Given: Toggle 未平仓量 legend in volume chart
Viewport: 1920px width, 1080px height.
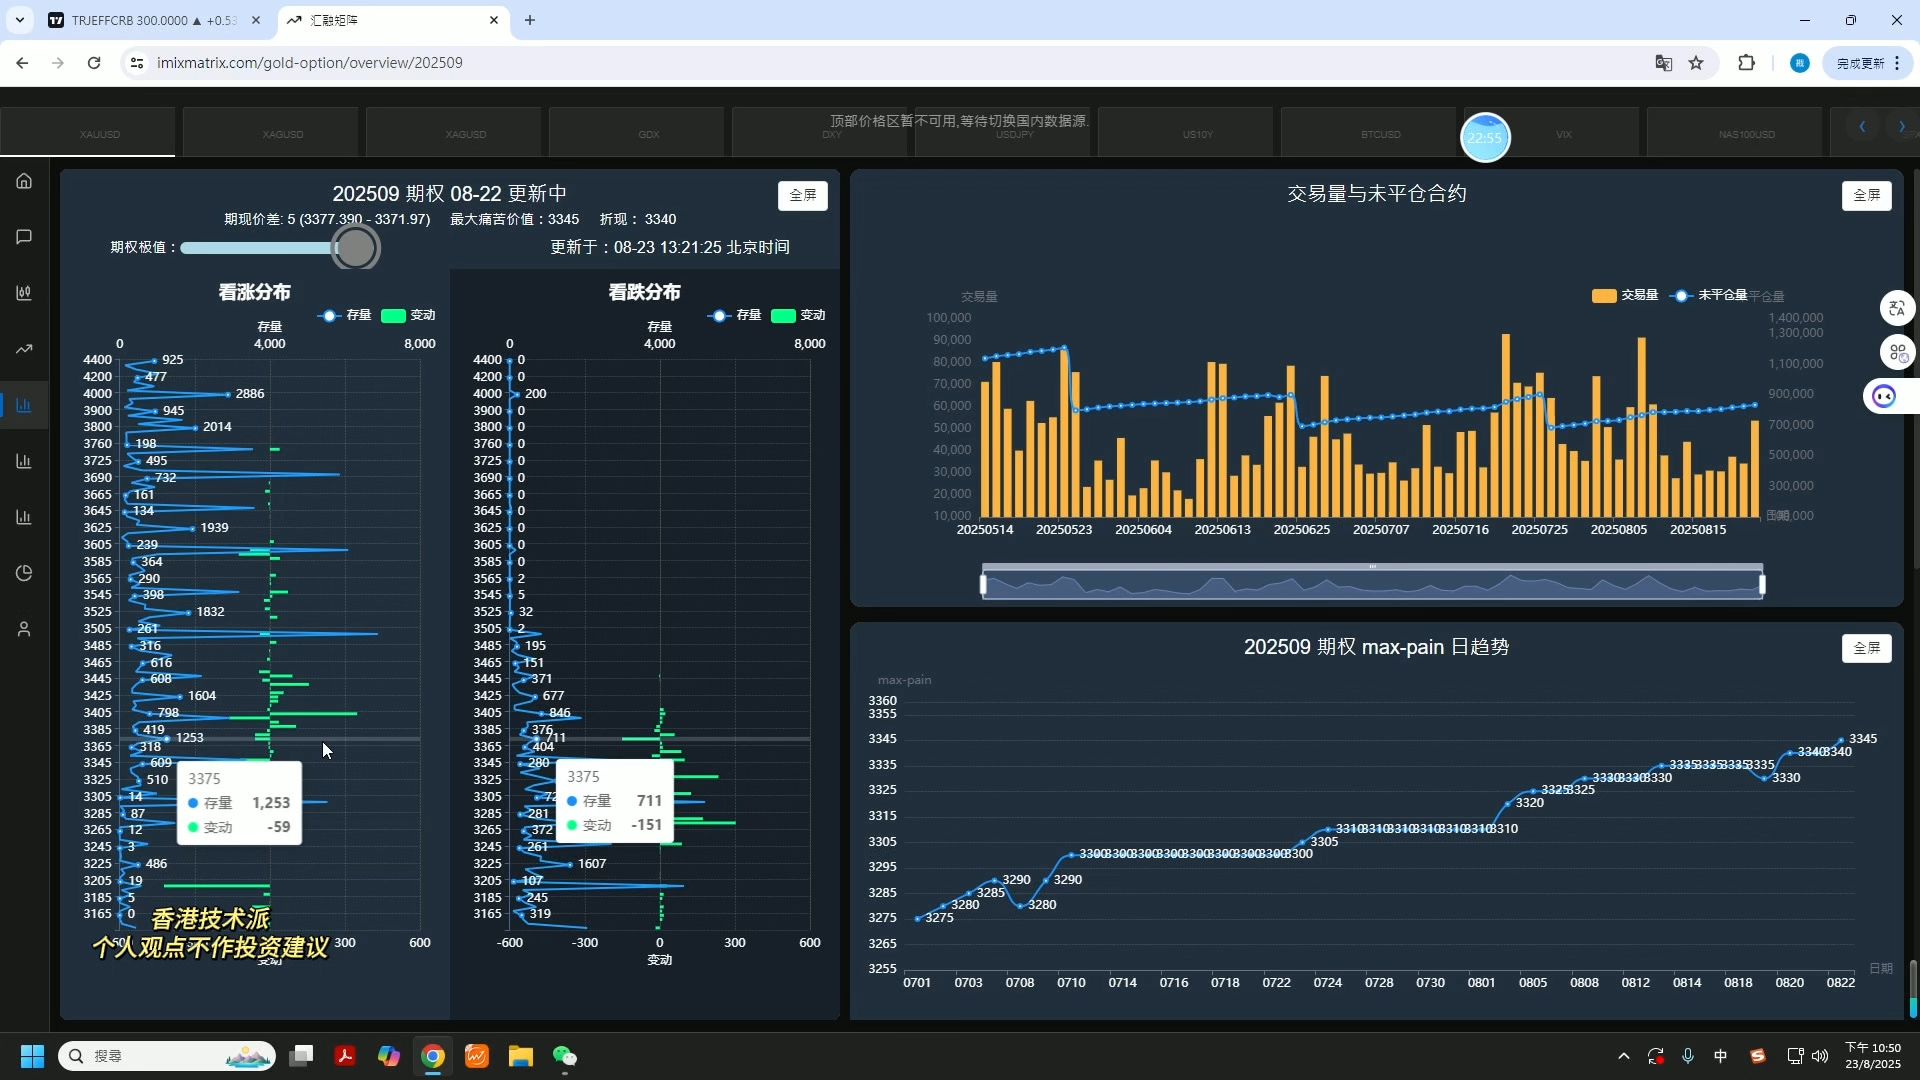Looking at the screenshot, I should 1709,295.
